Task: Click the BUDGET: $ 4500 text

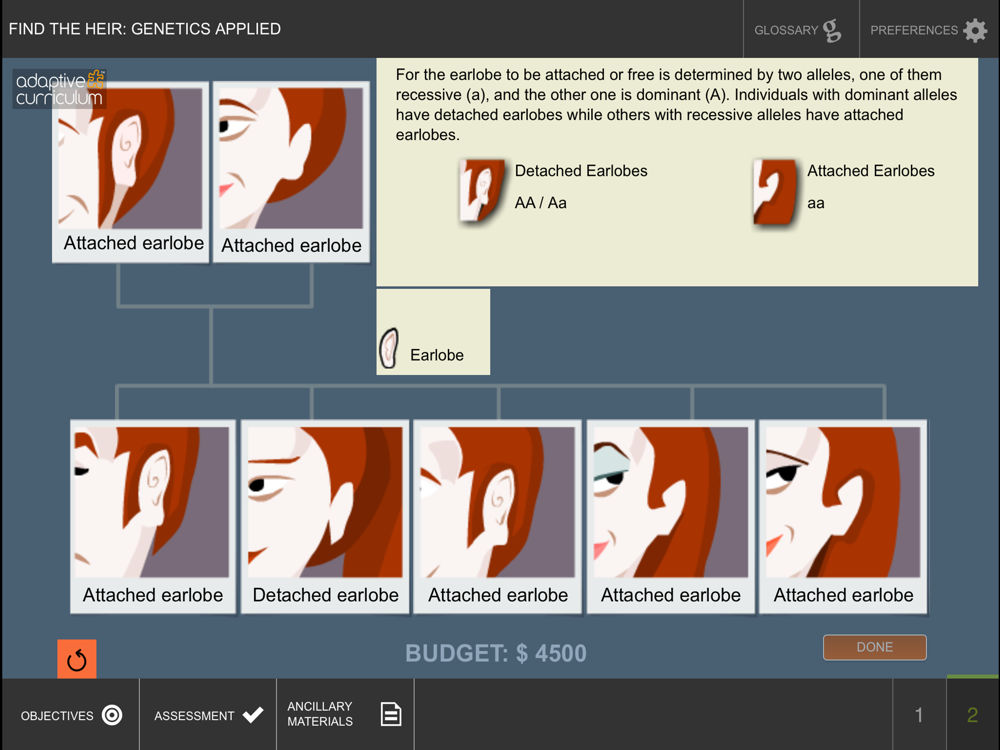Action: pos(496,653)
